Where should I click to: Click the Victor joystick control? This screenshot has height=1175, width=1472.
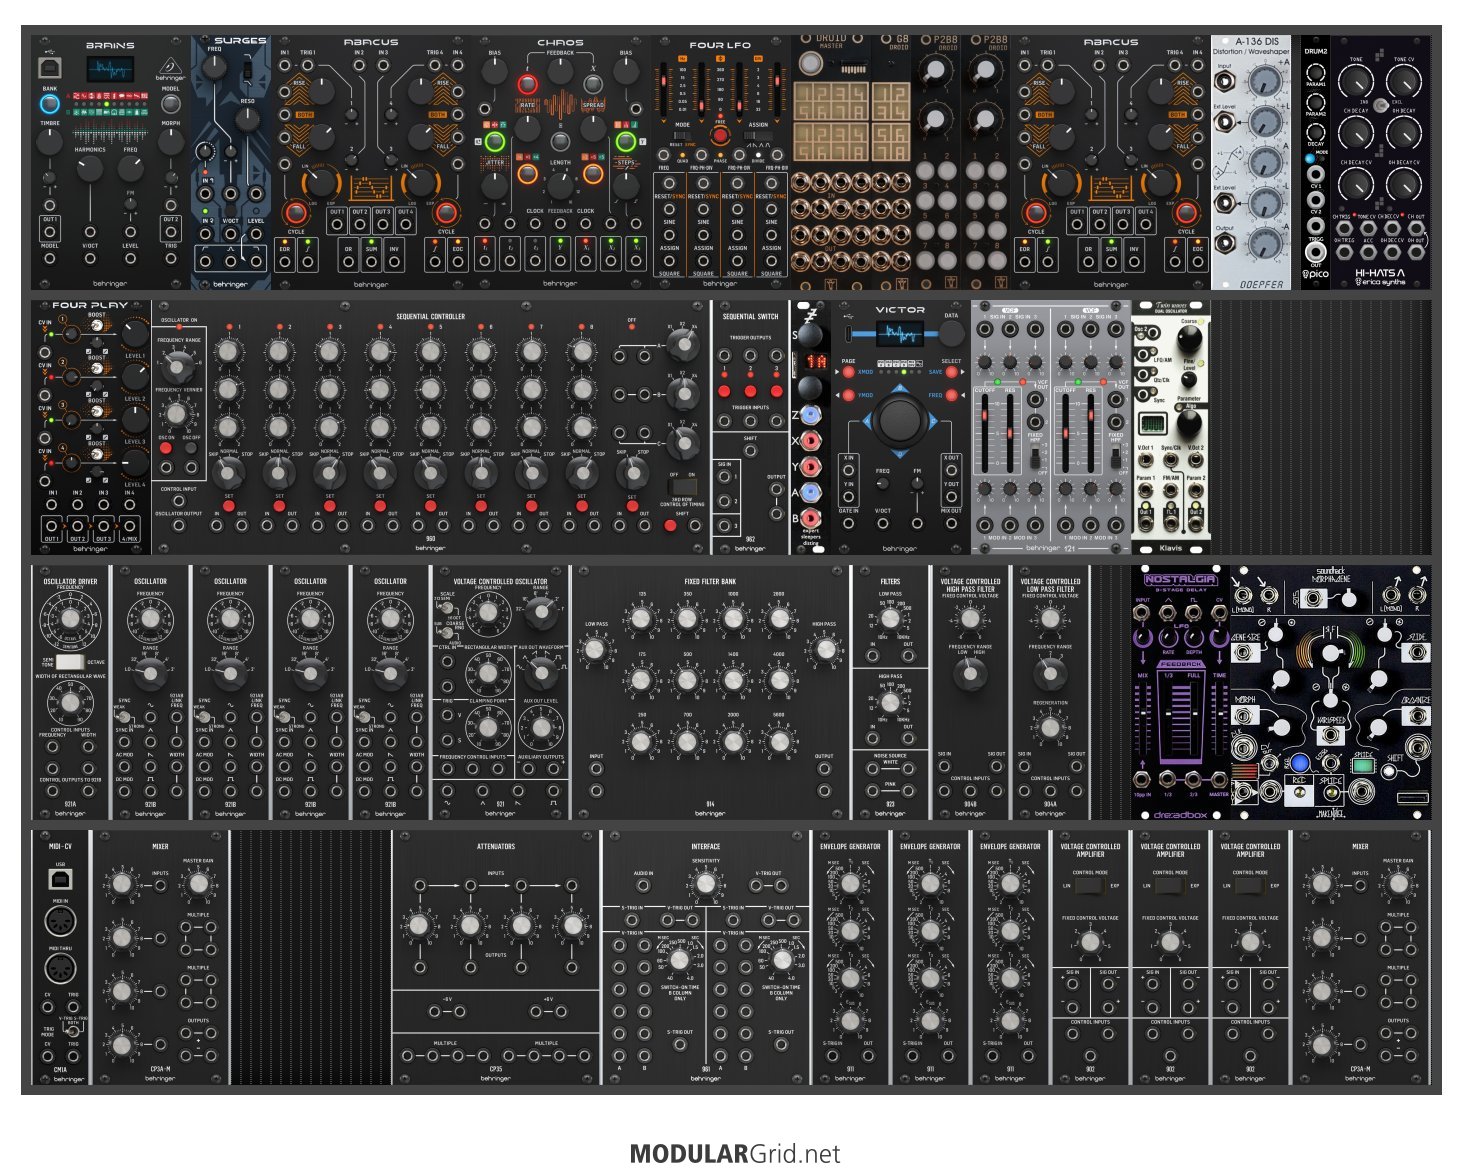coord(901,419)
